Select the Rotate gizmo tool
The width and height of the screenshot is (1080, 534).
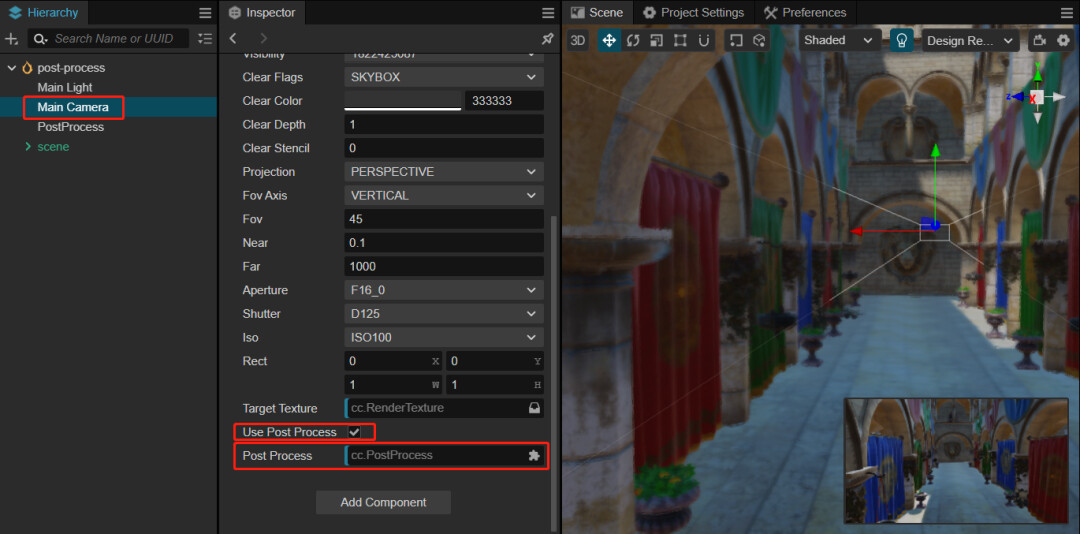click(x=633, y=40)
